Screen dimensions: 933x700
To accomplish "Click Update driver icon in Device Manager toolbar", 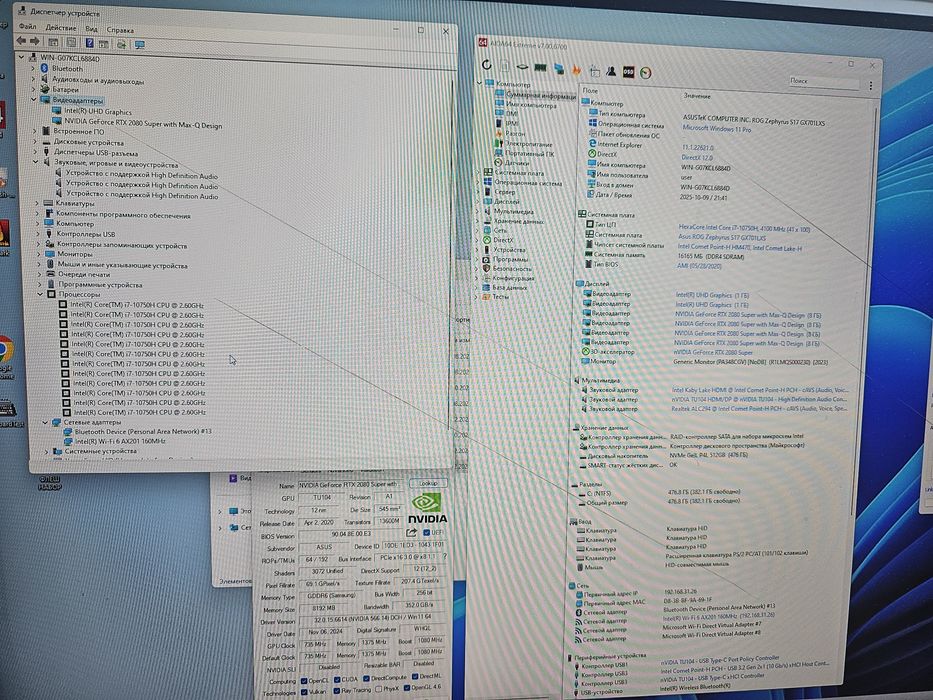I will (x=121, y=44).
